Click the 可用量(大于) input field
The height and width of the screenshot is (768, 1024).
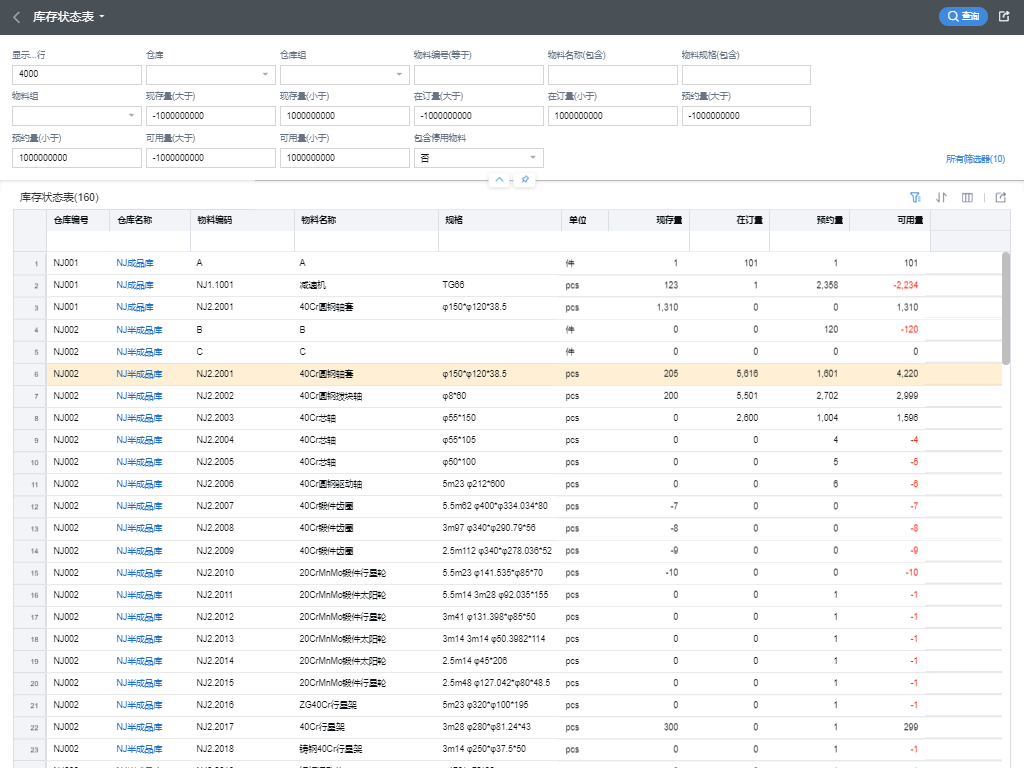point(210,158)
